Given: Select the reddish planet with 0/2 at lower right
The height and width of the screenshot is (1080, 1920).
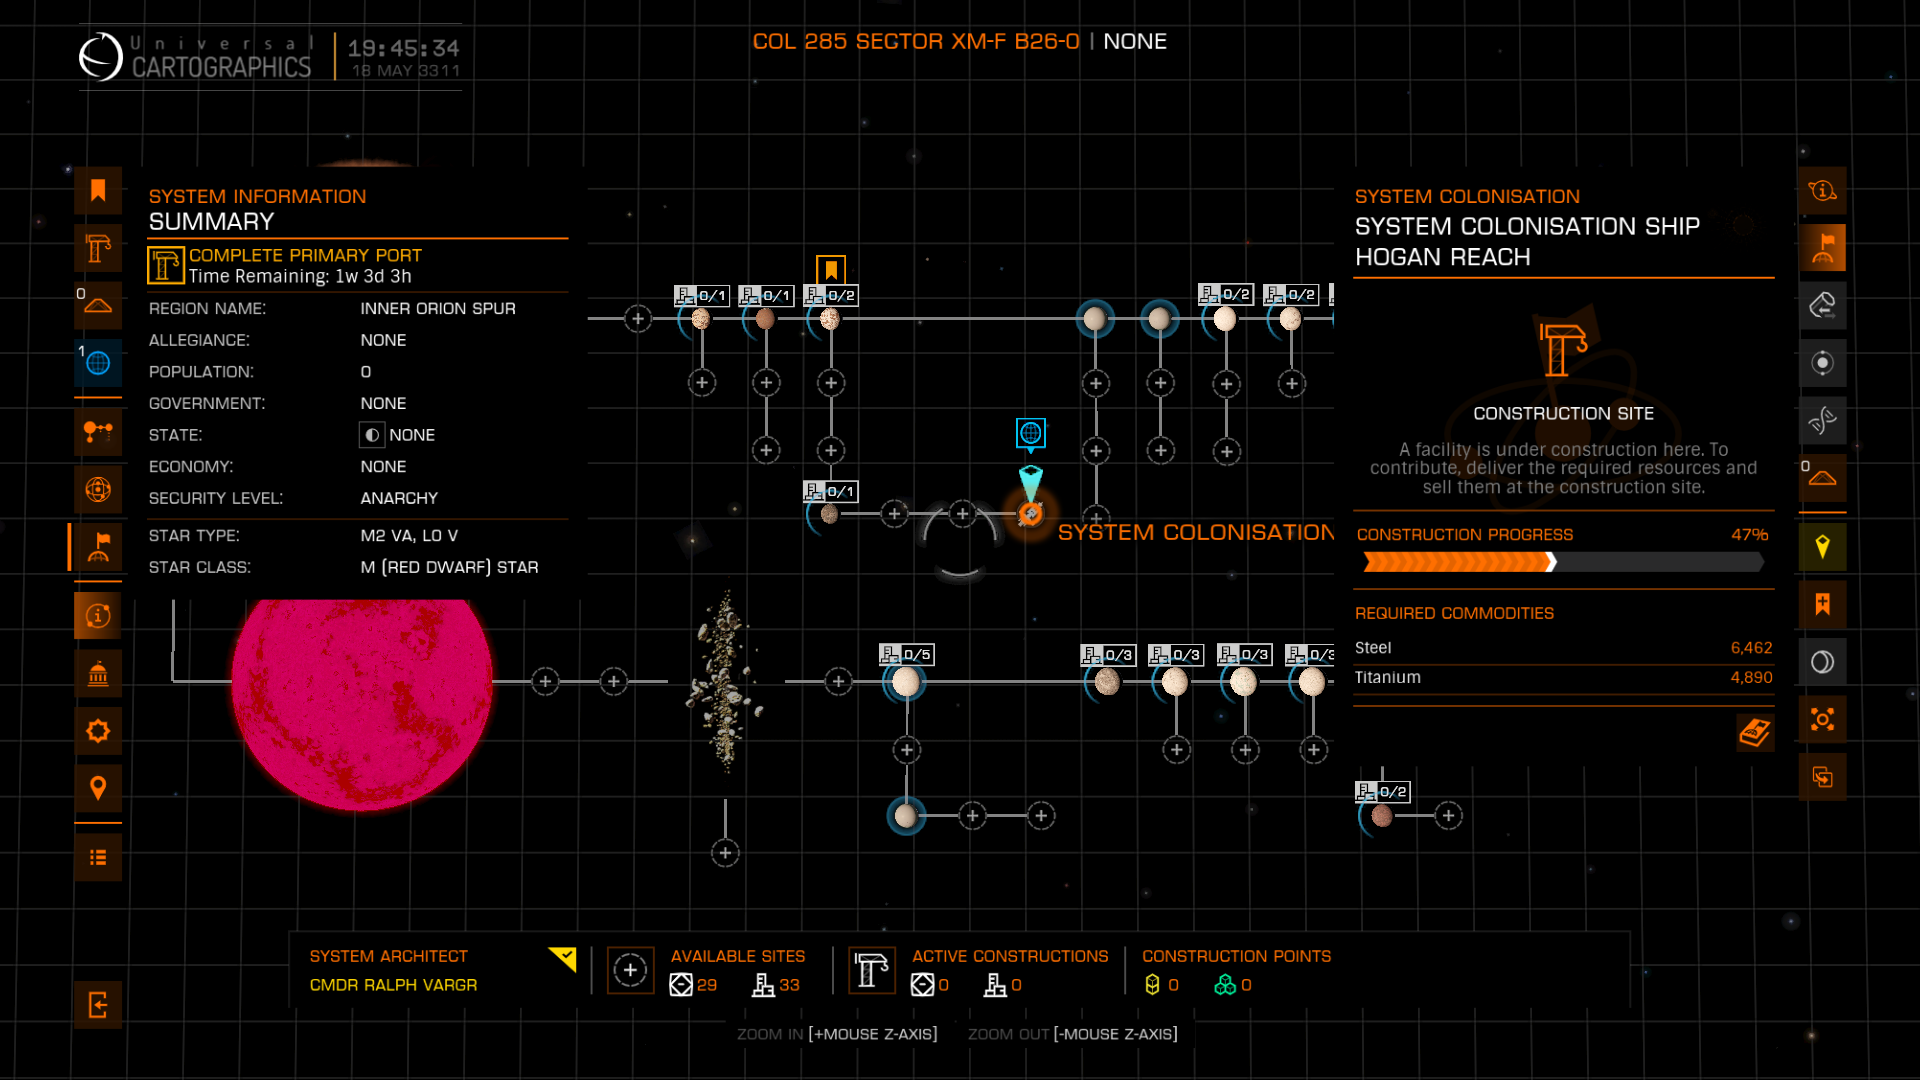Looking at the screenshot, I should (x=1382, y=816).
